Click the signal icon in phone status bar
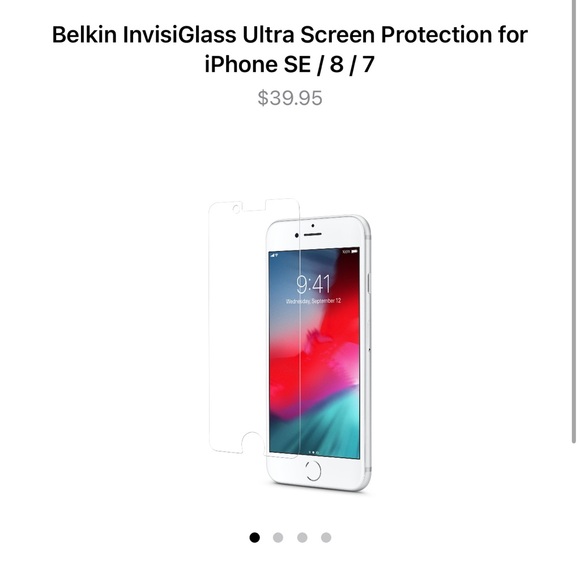 (x=273, y=255)
